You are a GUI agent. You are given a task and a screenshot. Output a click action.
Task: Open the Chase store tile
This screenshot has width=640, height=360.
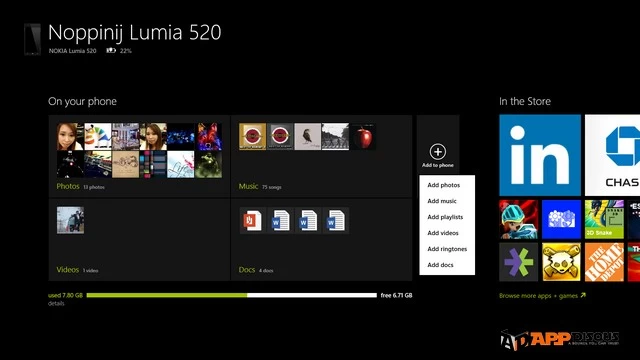tap(612, 155)
